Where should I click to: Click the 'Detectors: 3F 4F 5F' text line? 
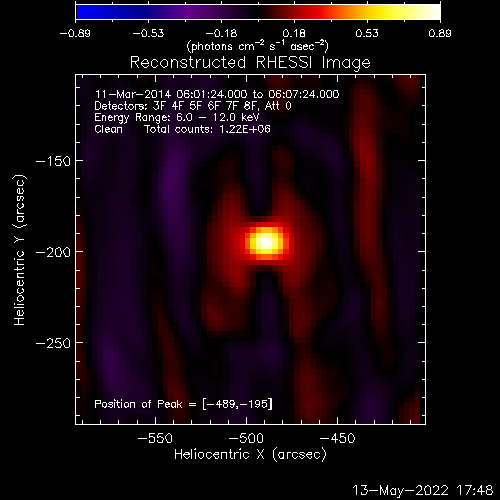coord(193,106)
